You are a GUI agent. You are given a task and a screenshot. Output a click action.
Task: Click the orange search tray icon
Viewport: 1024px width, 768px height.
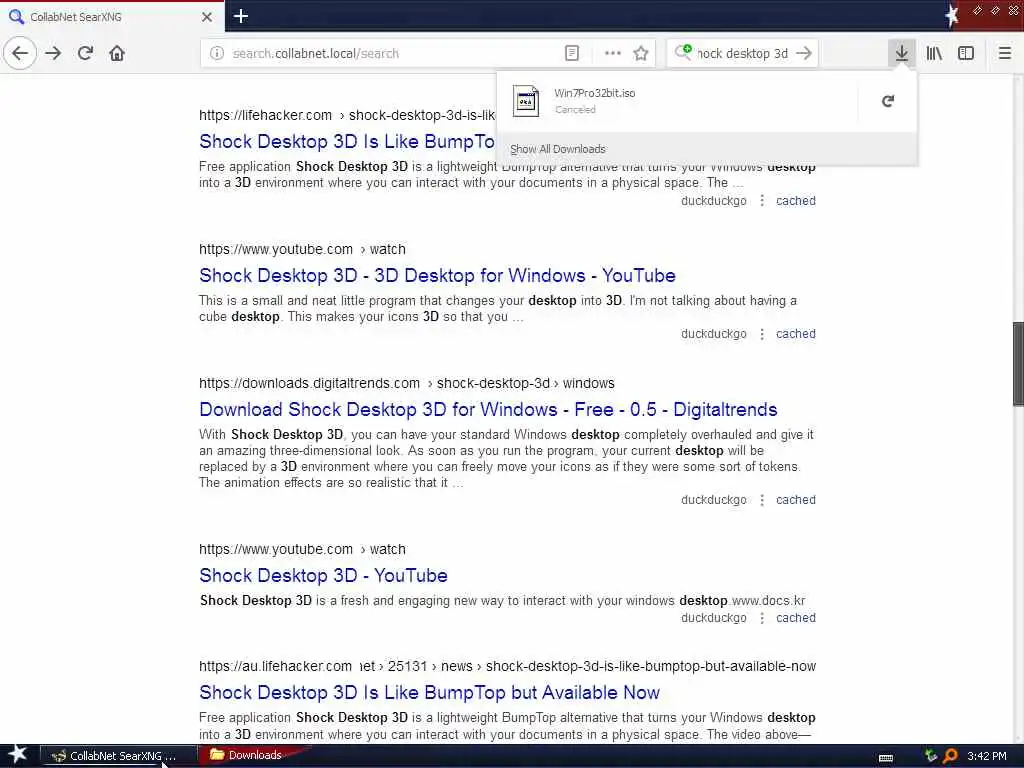click(950, 756)
